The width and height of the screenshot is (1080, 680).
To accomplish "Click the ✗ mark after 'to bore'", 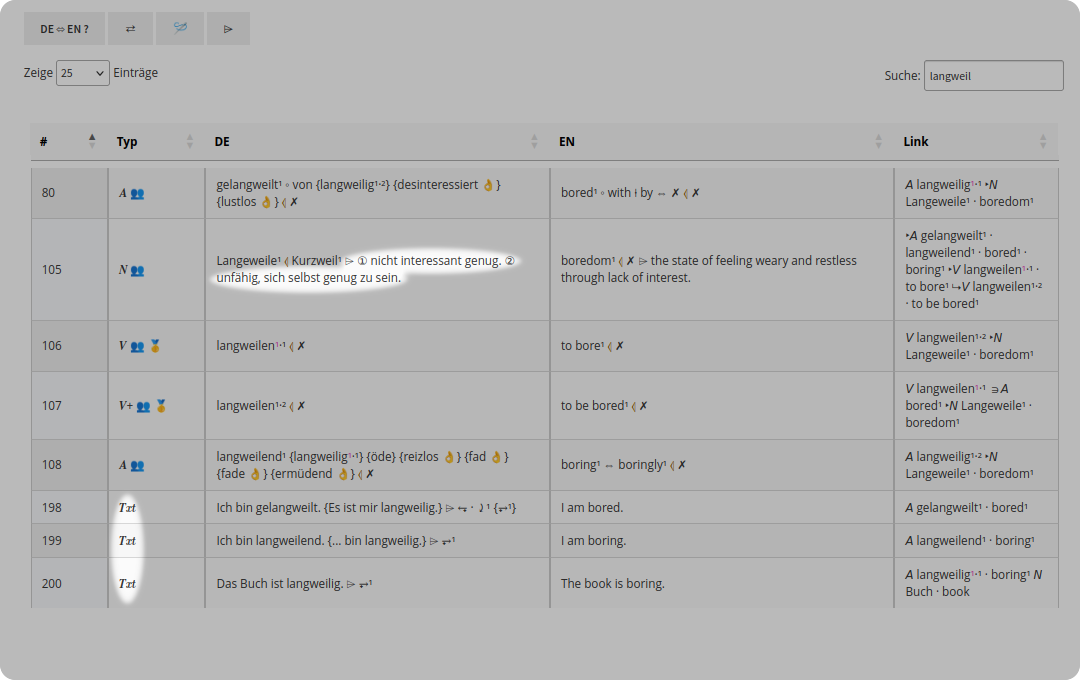I will point(619,346).
